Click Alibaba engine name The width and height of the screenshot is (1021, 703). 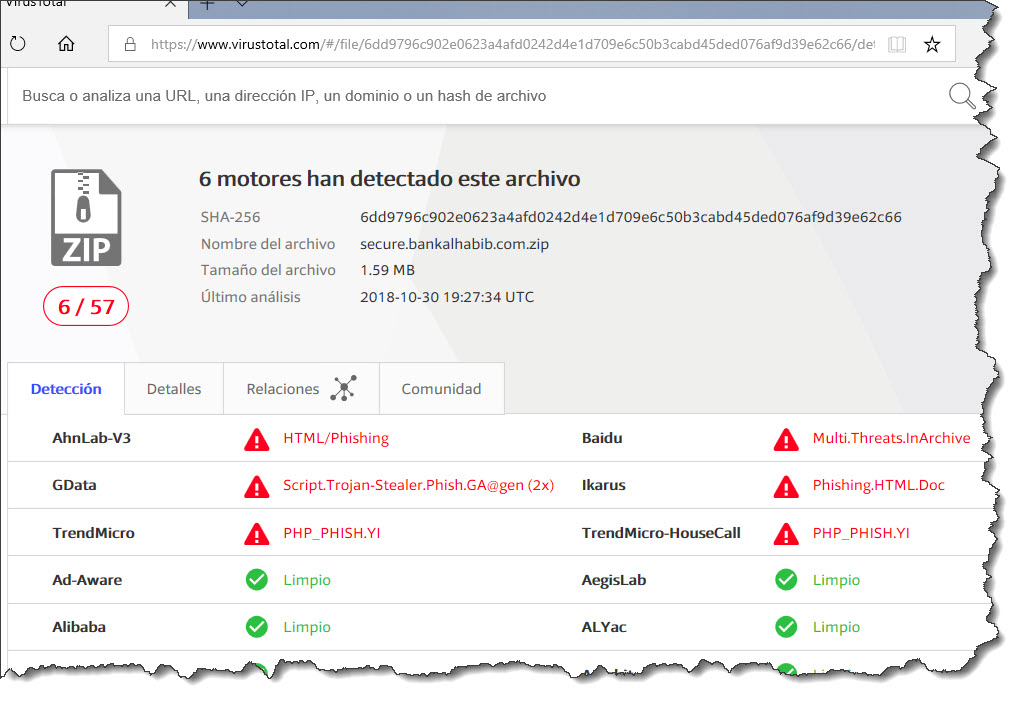79,627
